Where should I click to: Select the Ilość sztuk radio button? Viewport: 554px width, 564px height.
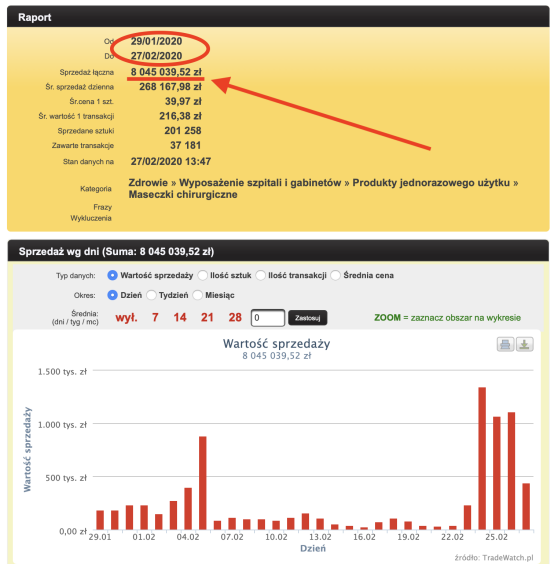[203, 275]
